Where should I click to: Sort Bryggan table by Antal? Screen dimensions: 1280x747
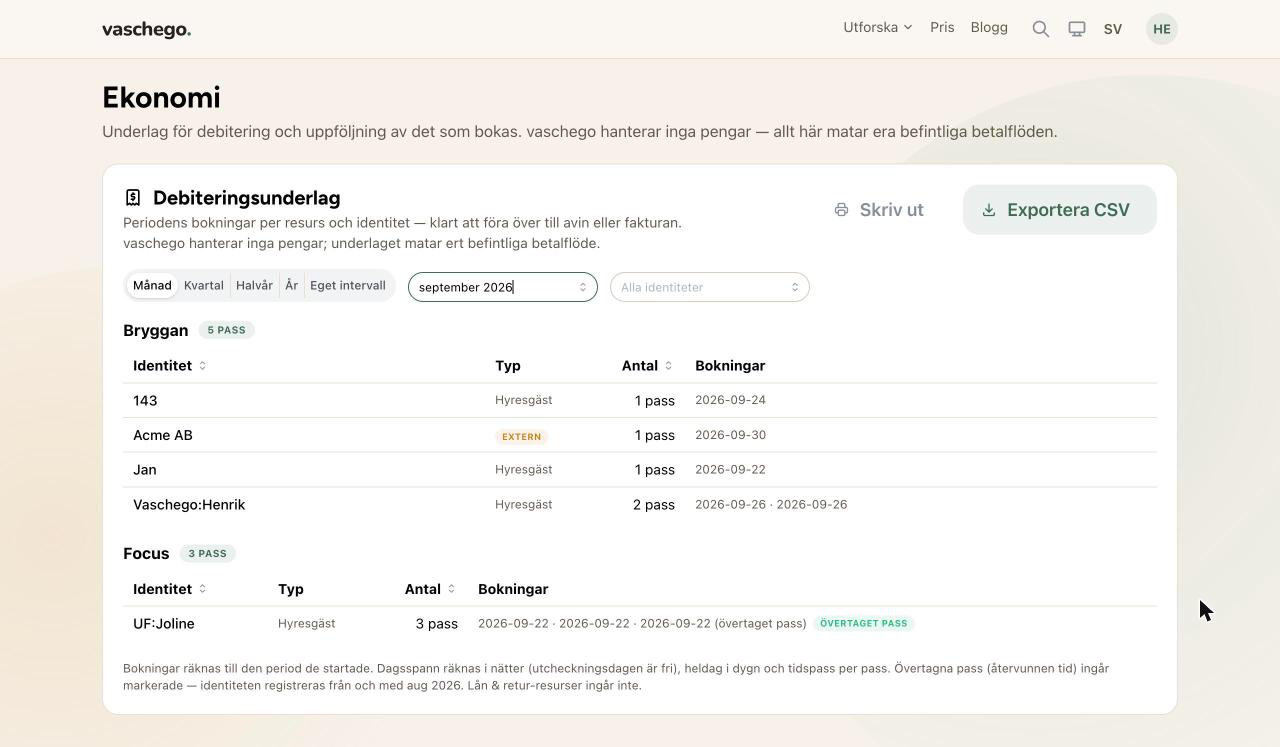pyautogui.click(x=647, y=366)
